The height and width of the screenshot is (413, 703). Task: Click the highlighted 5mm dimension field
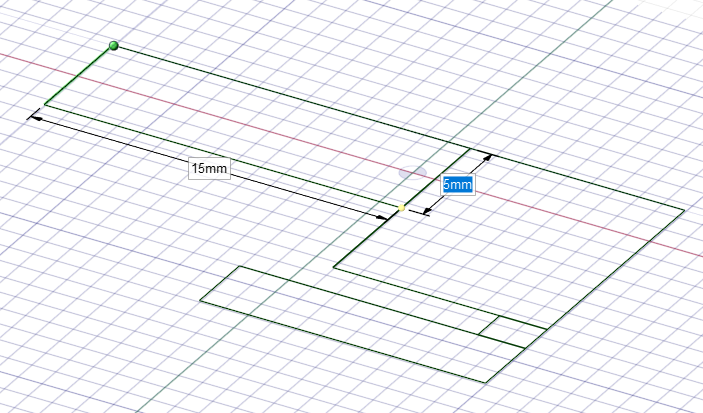457,184
